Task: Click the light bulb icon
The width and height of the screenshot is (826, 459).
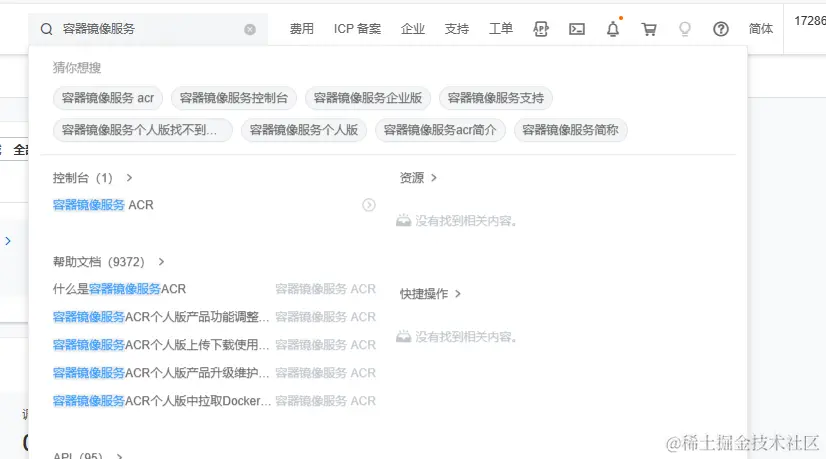Action: point(685,29)
